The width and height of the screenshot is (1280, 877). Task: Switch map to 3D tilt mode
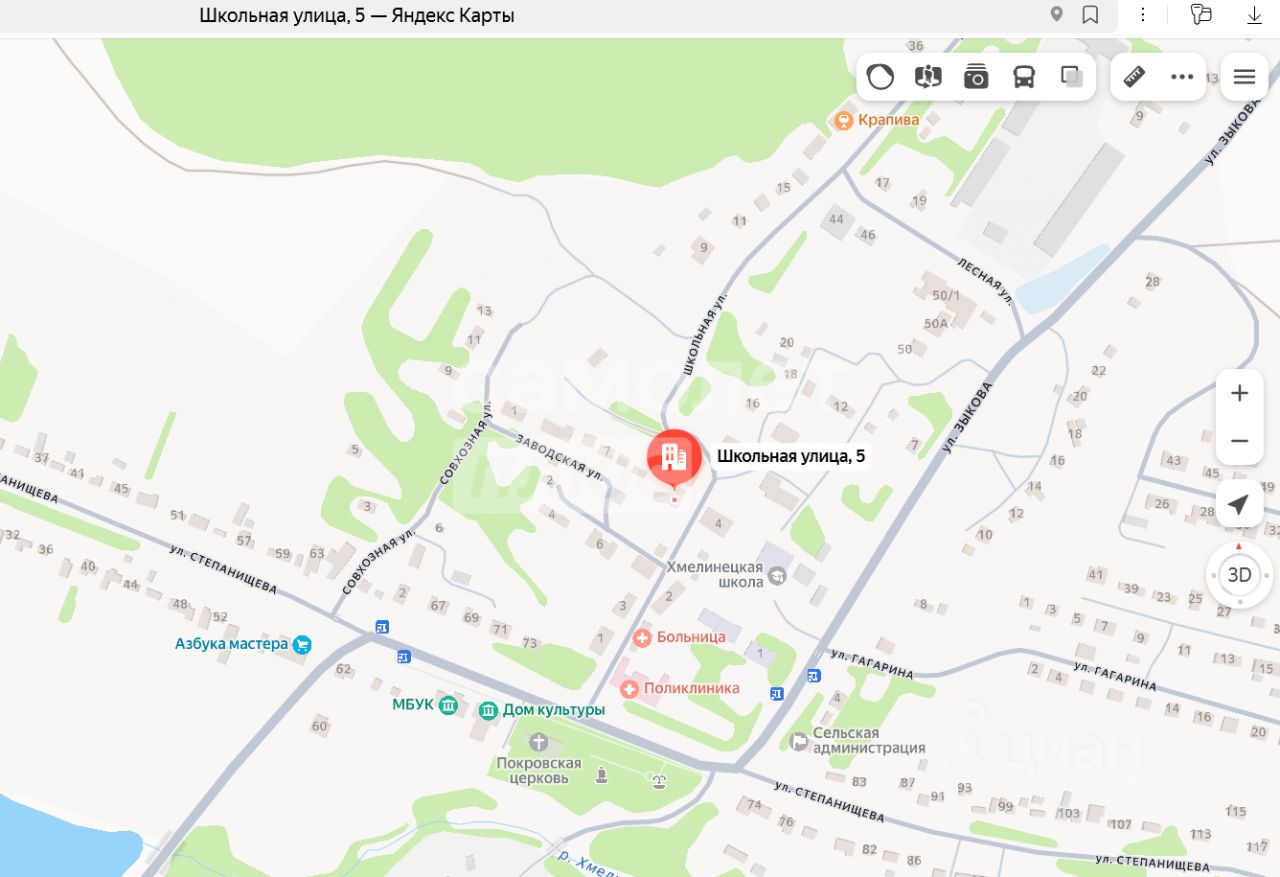(1239, 575)
